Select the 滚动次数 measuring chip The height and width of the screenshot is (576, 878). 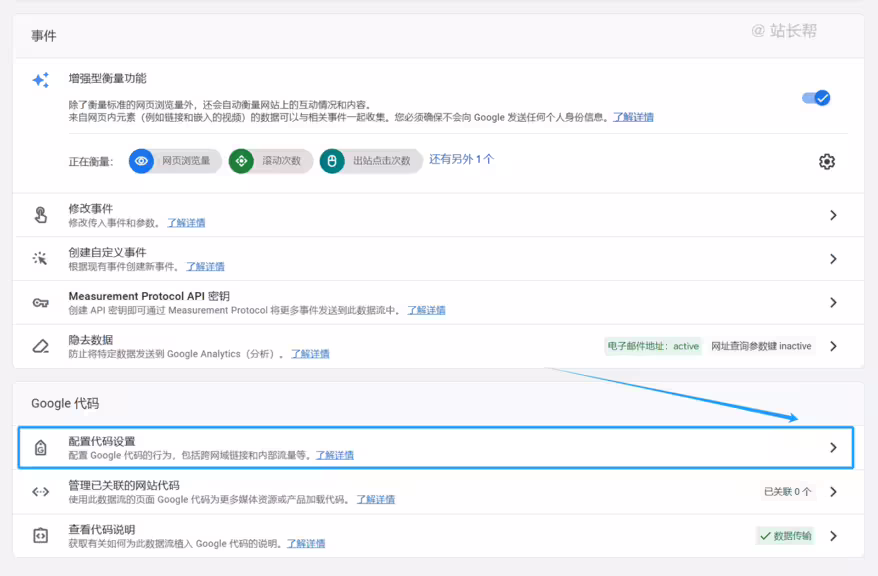[x=270, y=161]
